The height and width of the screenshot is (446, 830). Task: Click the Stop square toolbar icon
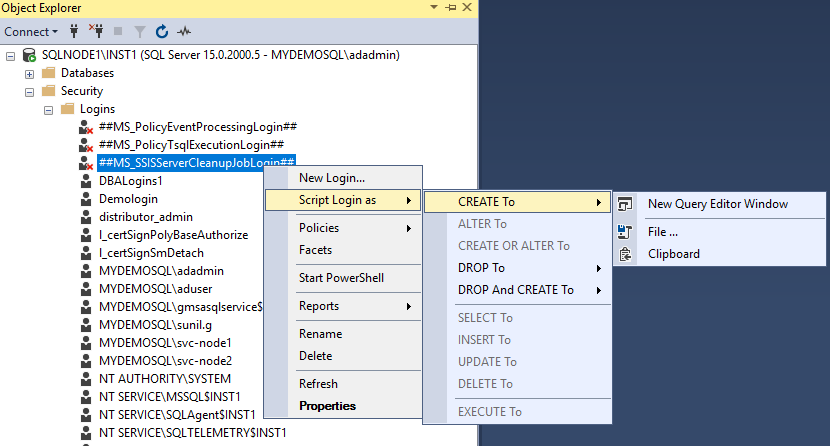pyautogui.click(x=118, y=32)
